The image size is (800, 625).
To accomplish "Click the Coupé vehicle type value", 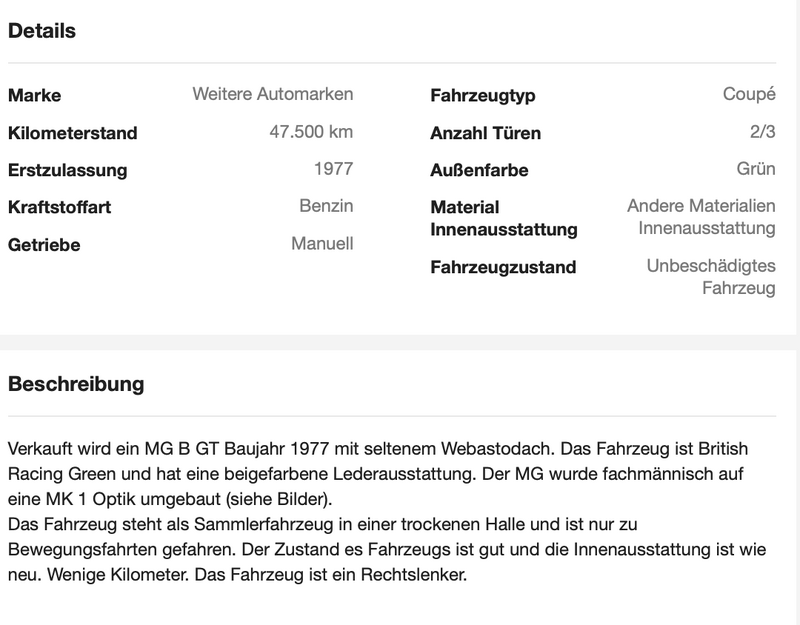I will click(749, 95).
